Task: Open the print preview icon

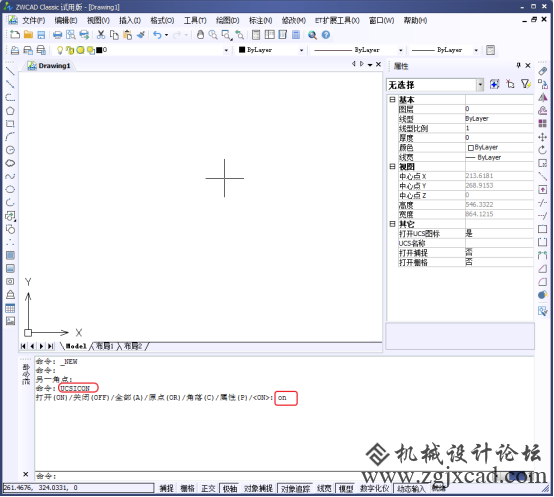Action: click(71, 35)
